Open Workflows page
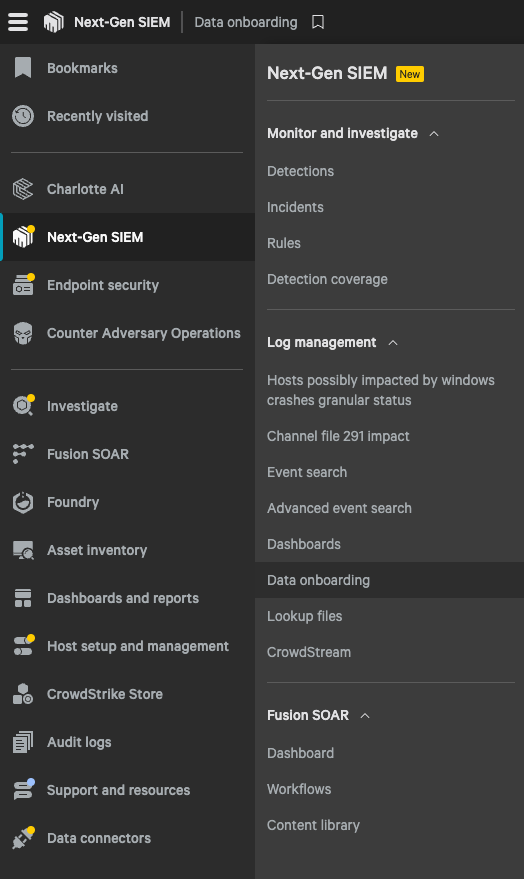Image resolution: width=524 pixels, height=879 pixels. click(x=299, y=789)
